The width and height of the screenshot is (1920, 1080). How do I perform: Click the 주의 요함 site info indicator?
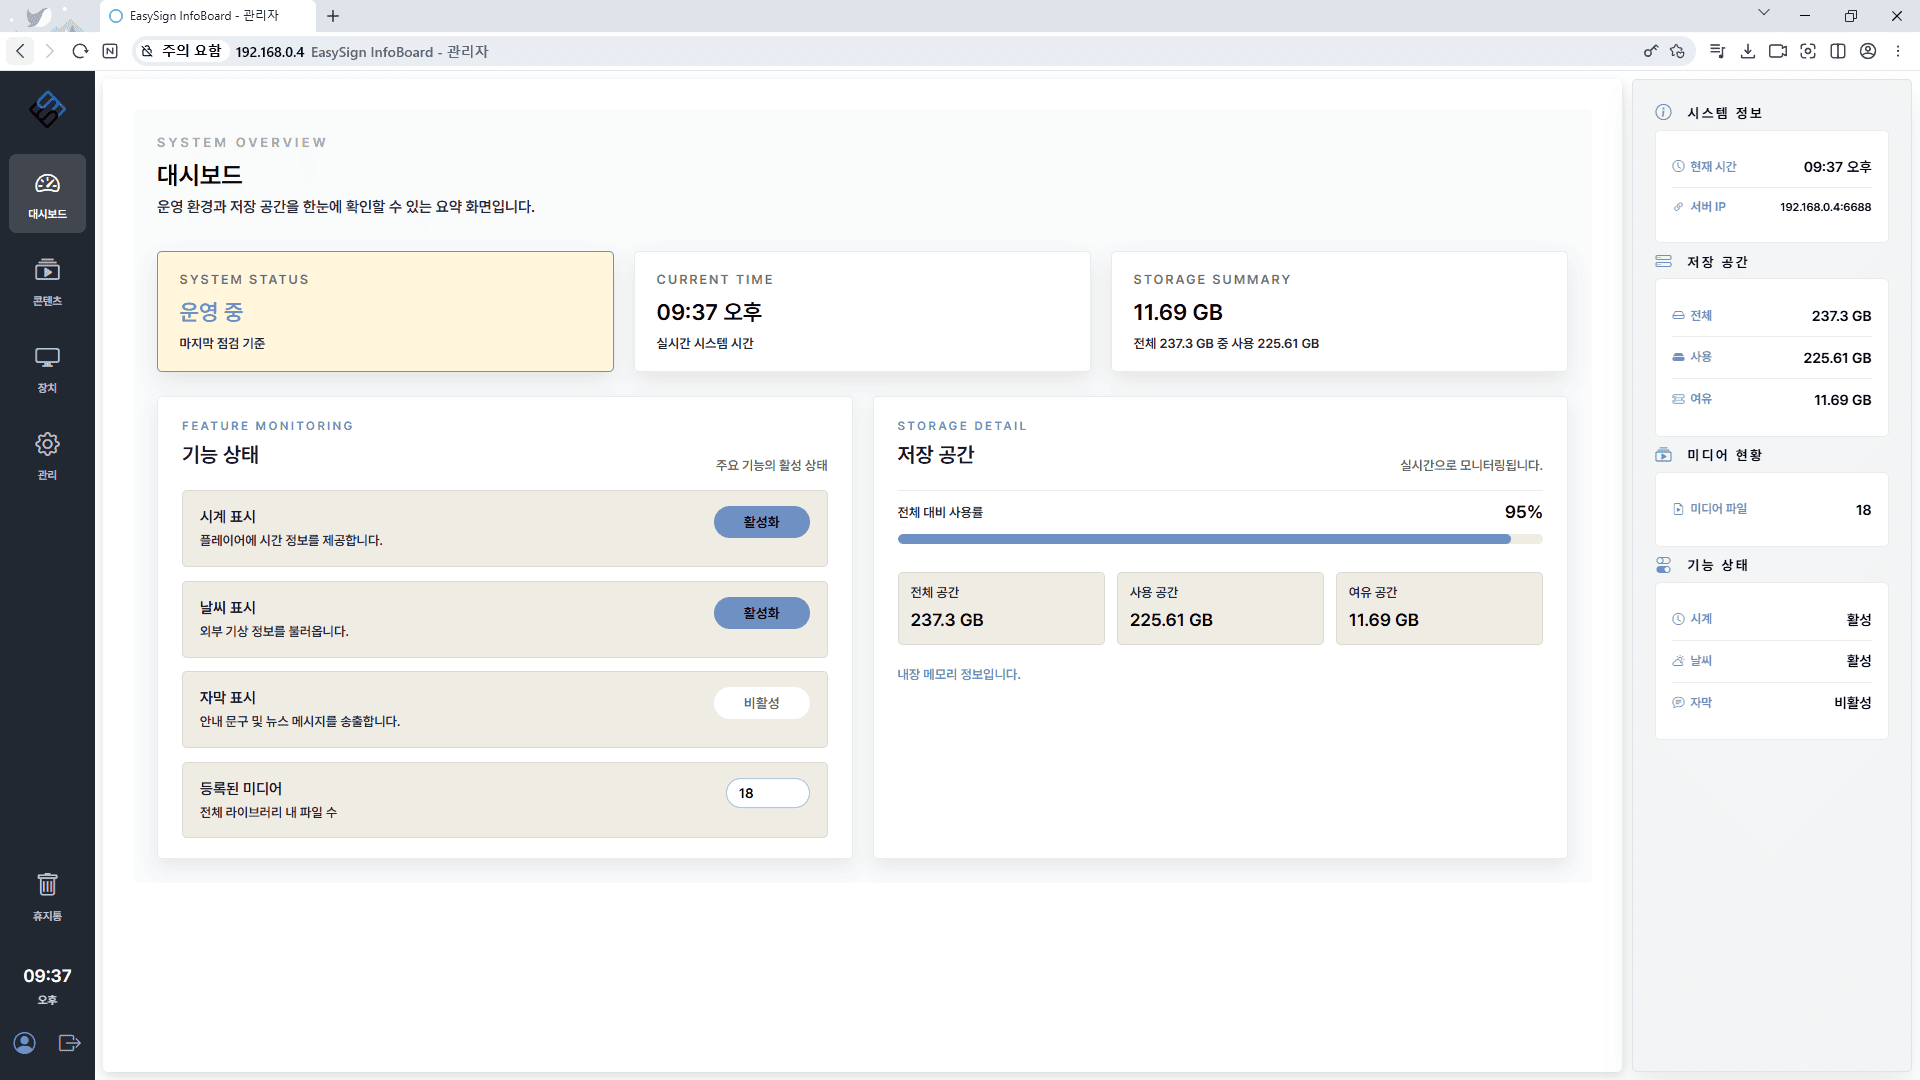click(181, 51)
